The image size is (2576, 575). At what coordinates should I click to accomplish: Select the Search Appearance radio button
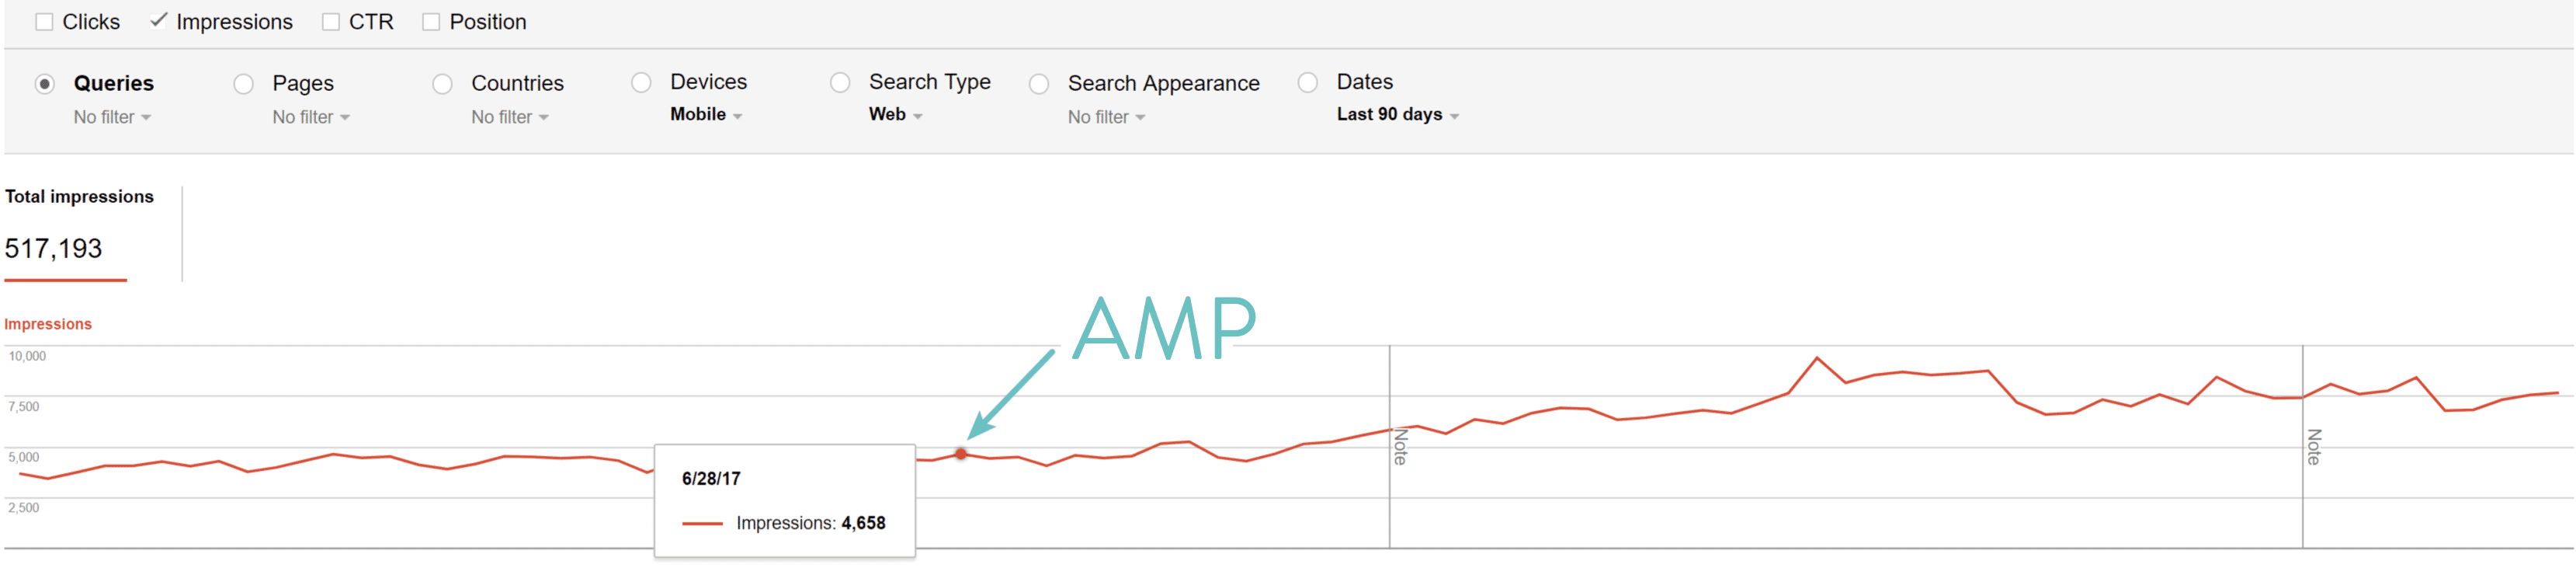coord(1039,84)
